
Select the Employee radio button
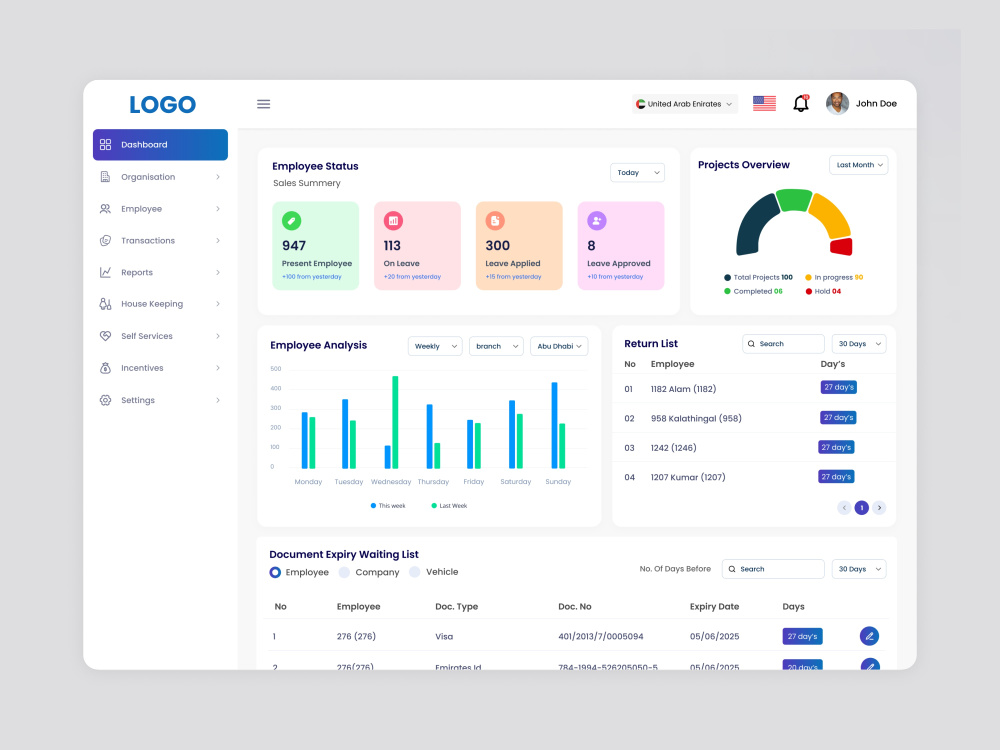[275, 572]
